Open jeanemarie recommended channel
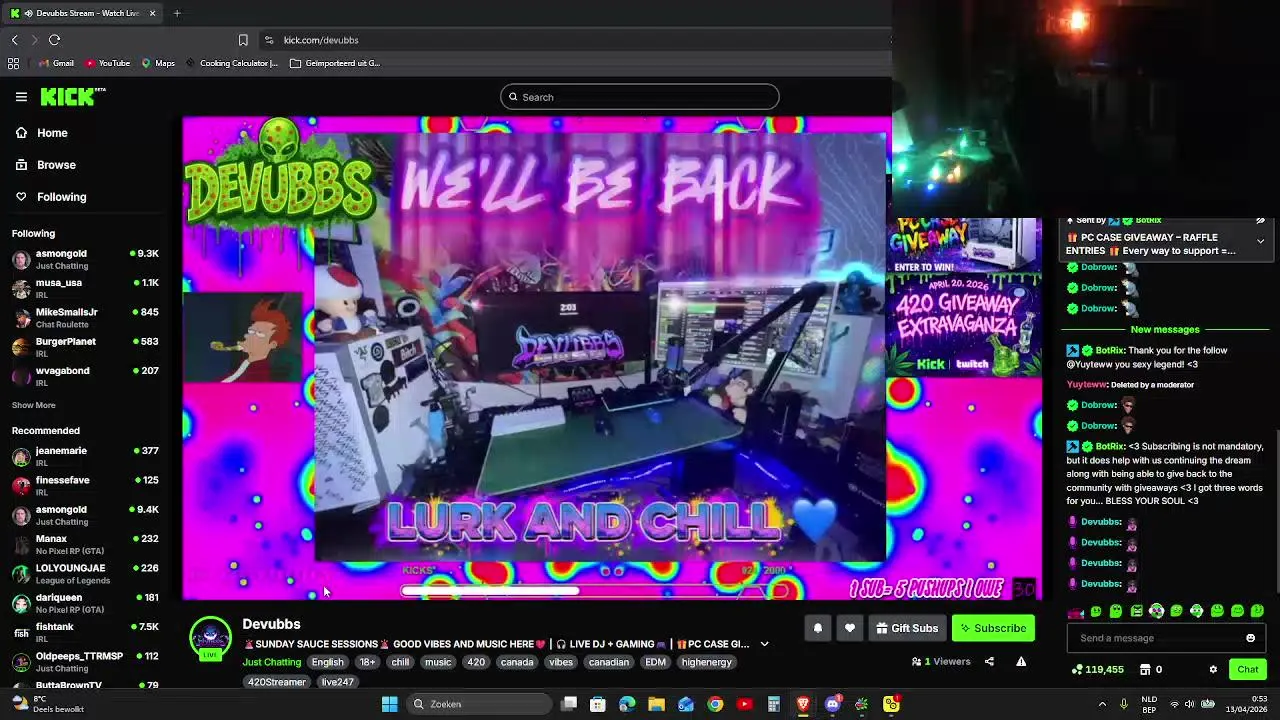Screen dimensions: 1280x720 [x=86, y=456]
